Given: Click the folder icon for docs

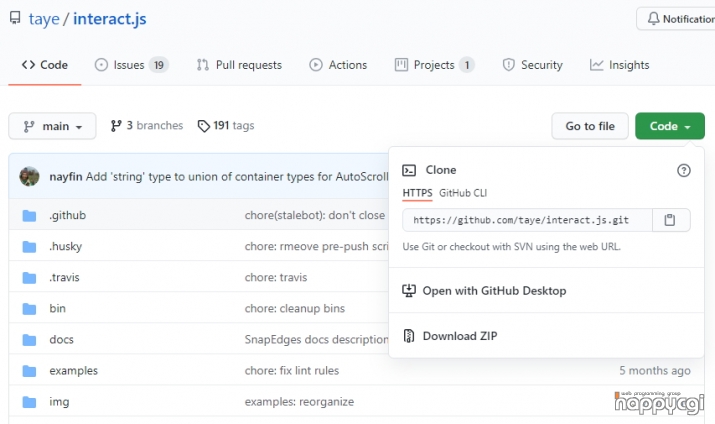Looking at the screenshot, I should (29, 340).
